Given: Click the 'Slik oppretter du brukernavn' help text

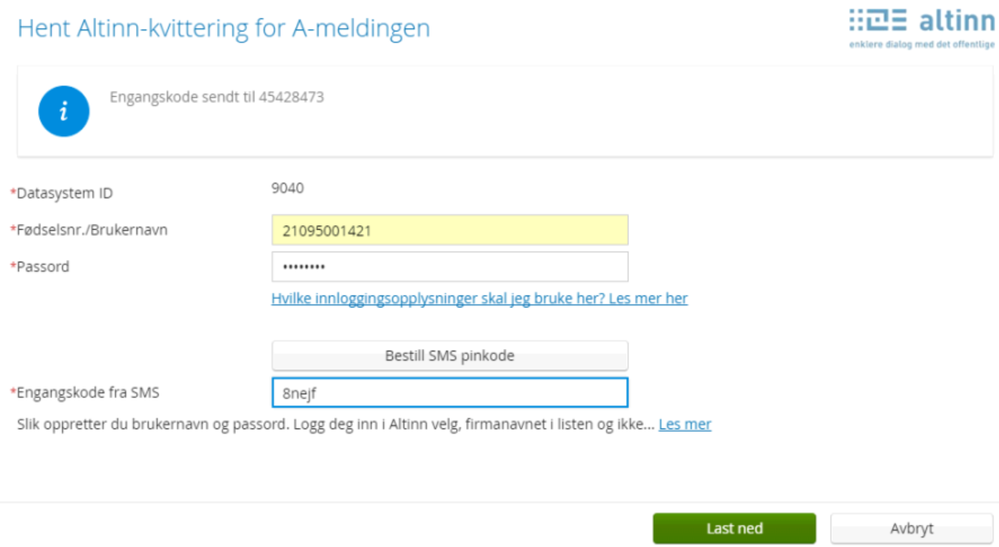Looking at the screenshot, I should 335,424.
